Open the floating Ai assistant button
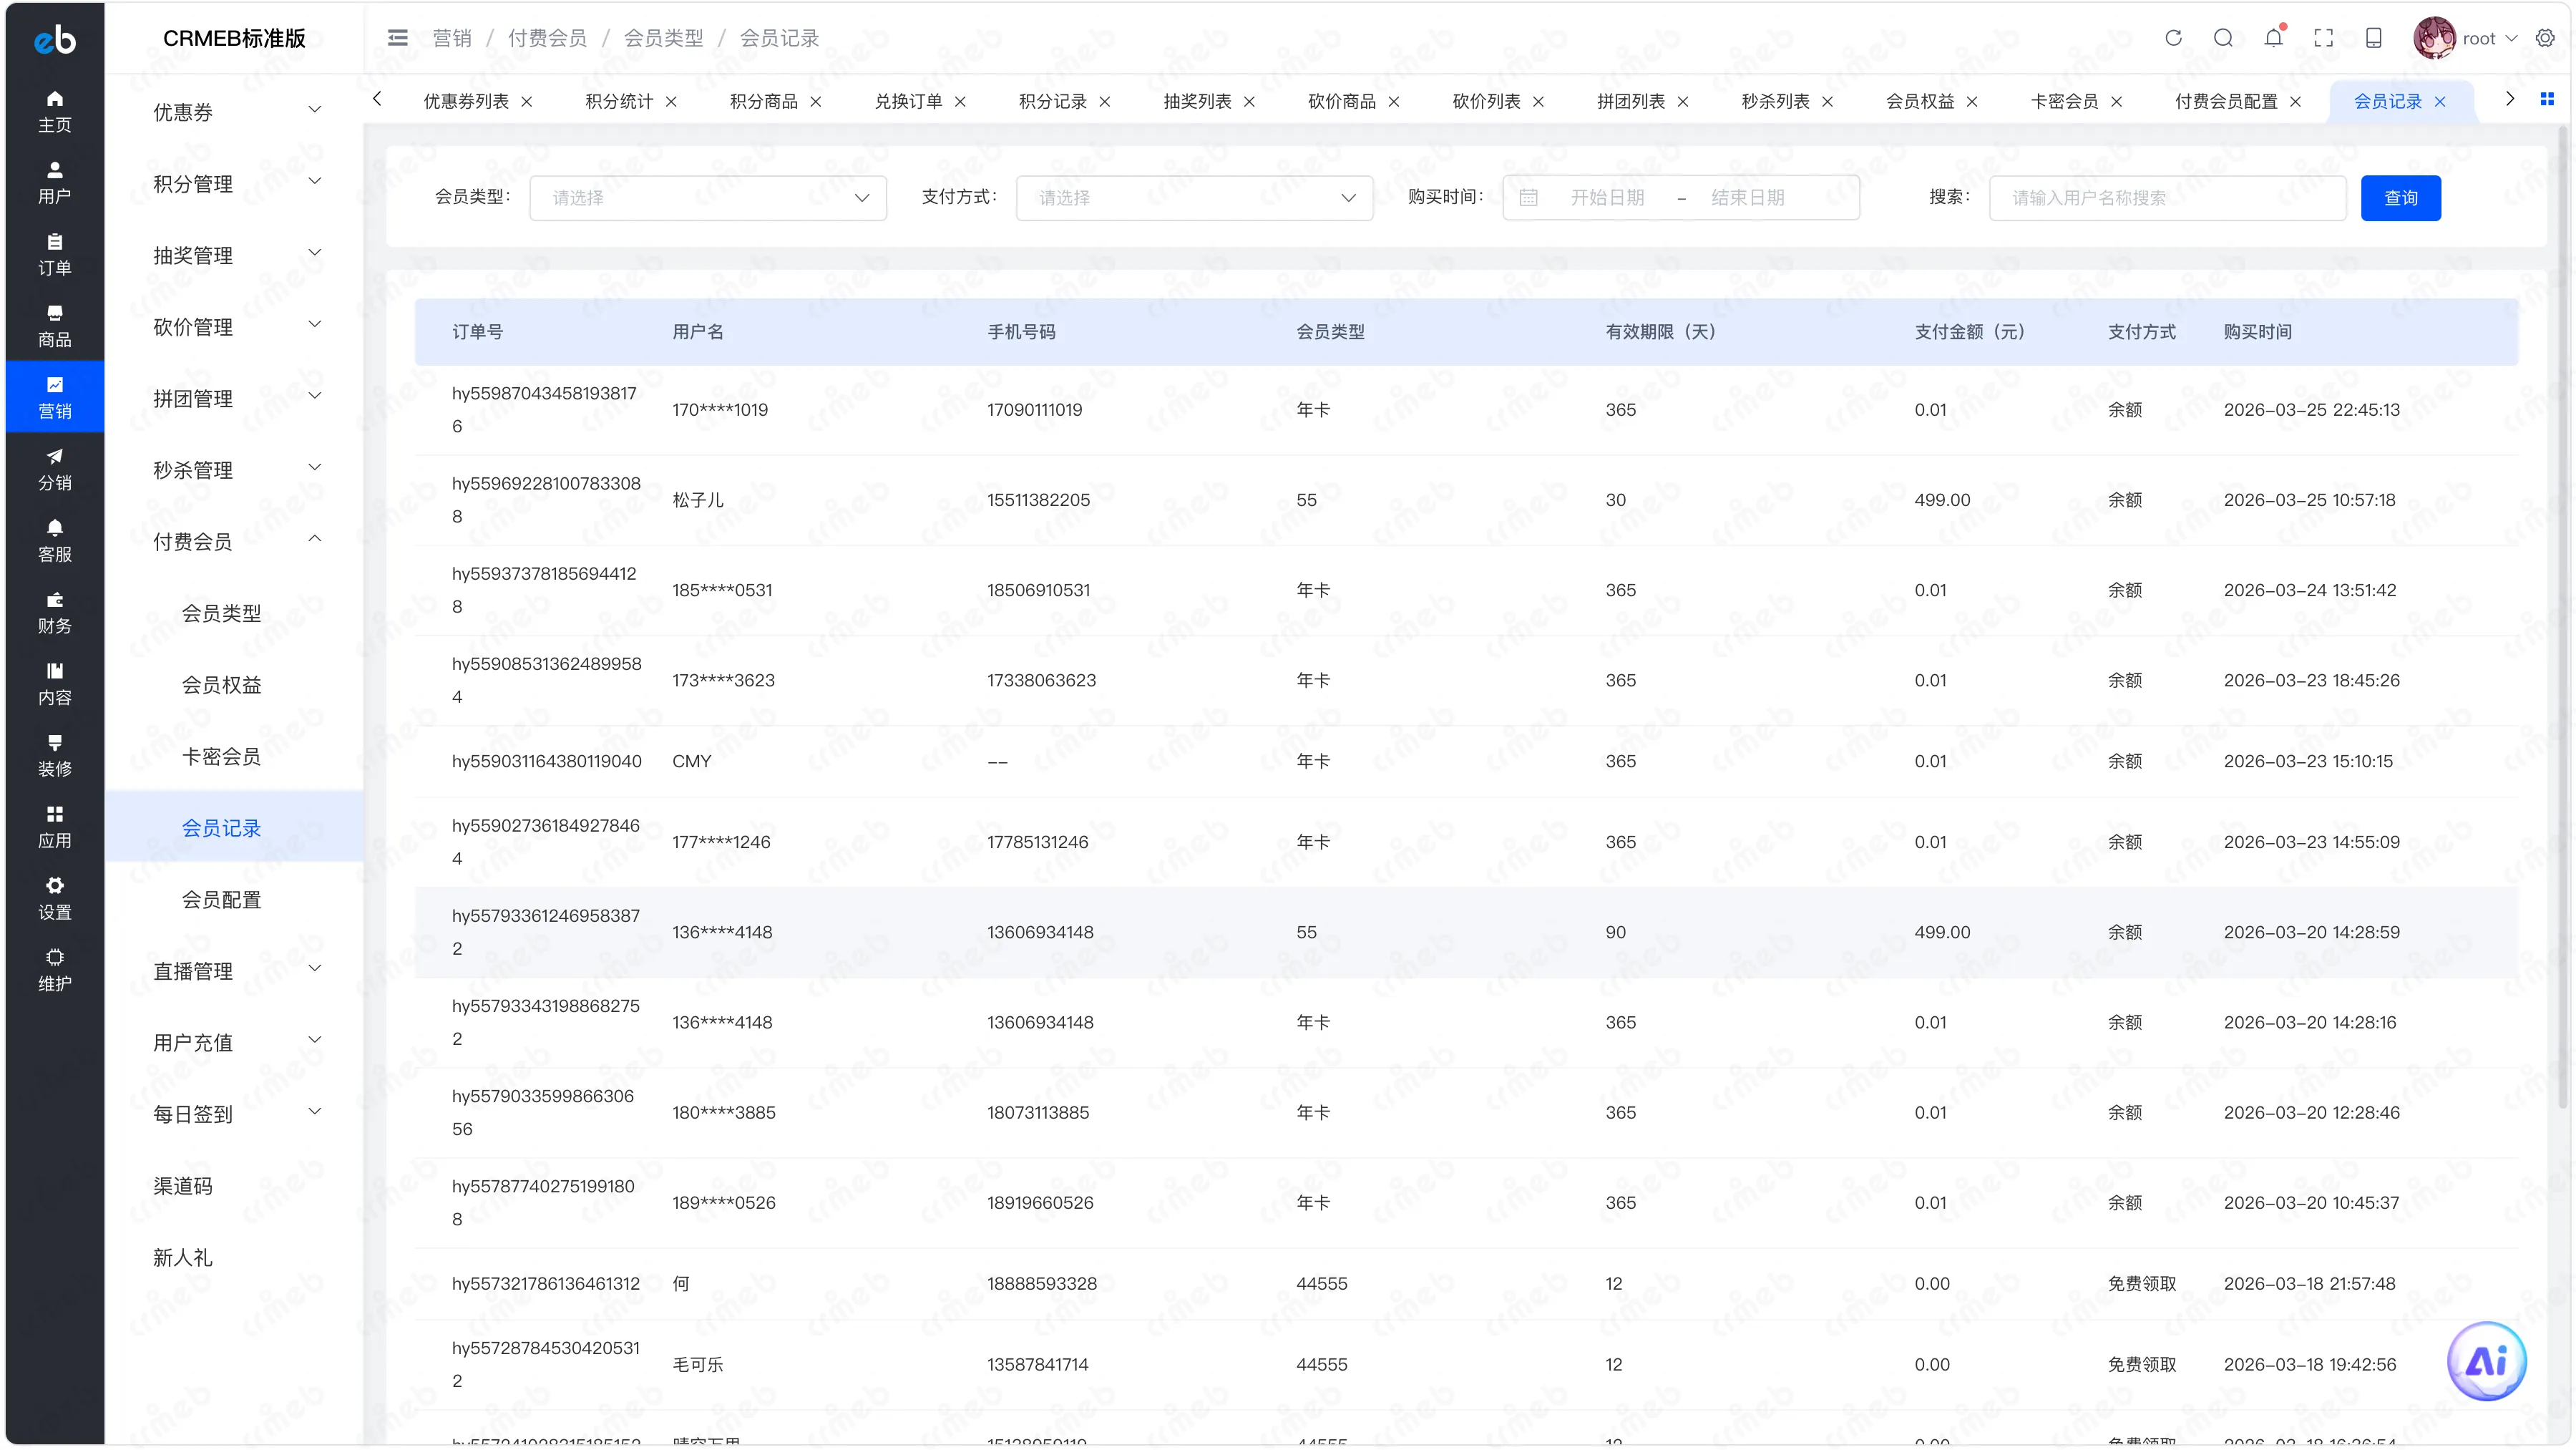This screenshot has width=2576, height=1450. coord(2486,1361)
